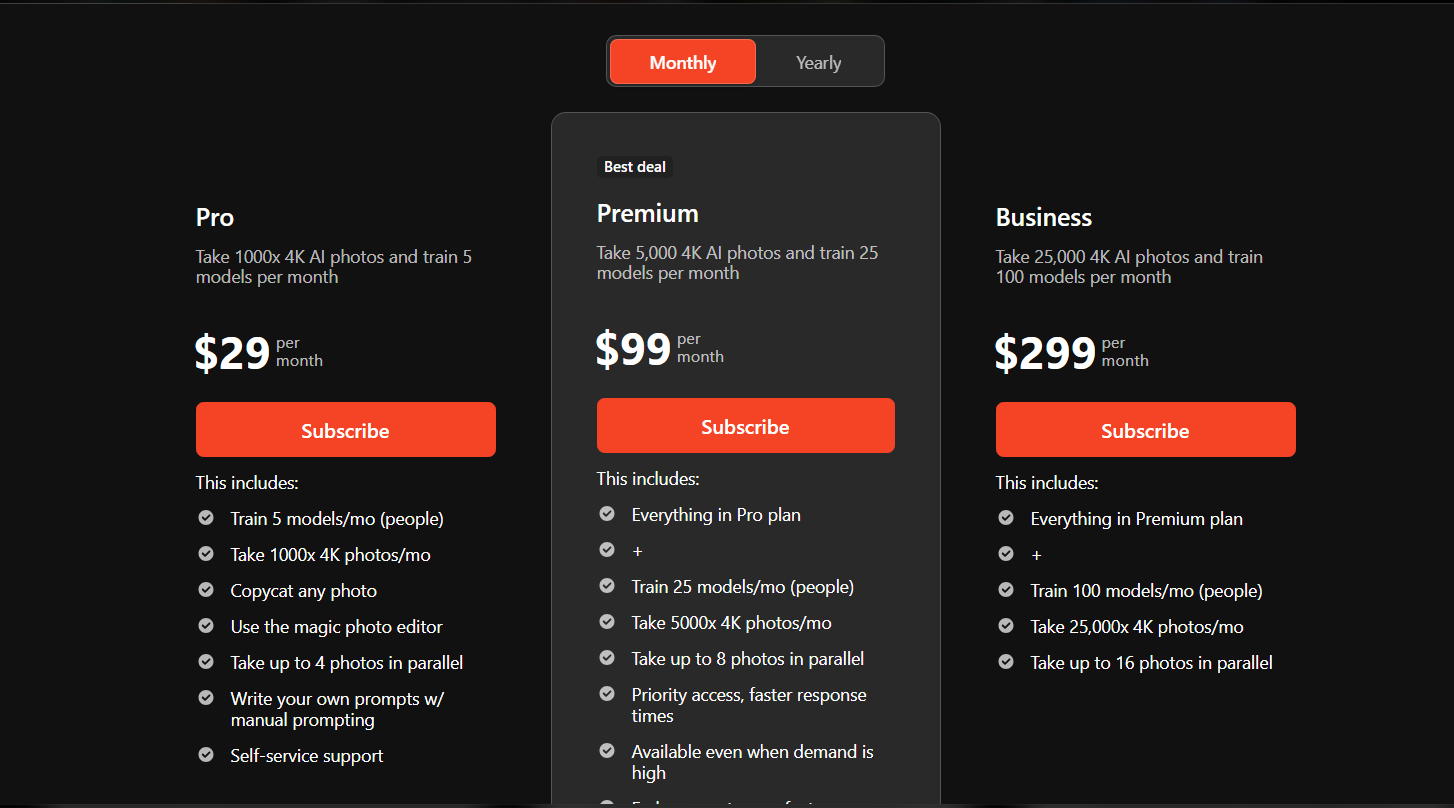1454x808 pixels.
Task: Click checkmark beside Take 5000x 4K photos/mo
Action: tap(607, 622)
